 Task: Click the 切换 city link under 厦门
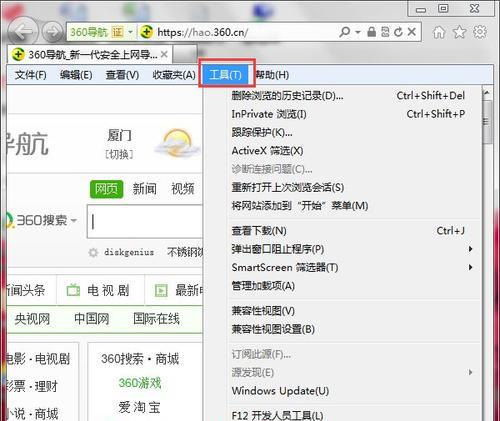coord(119,154)
